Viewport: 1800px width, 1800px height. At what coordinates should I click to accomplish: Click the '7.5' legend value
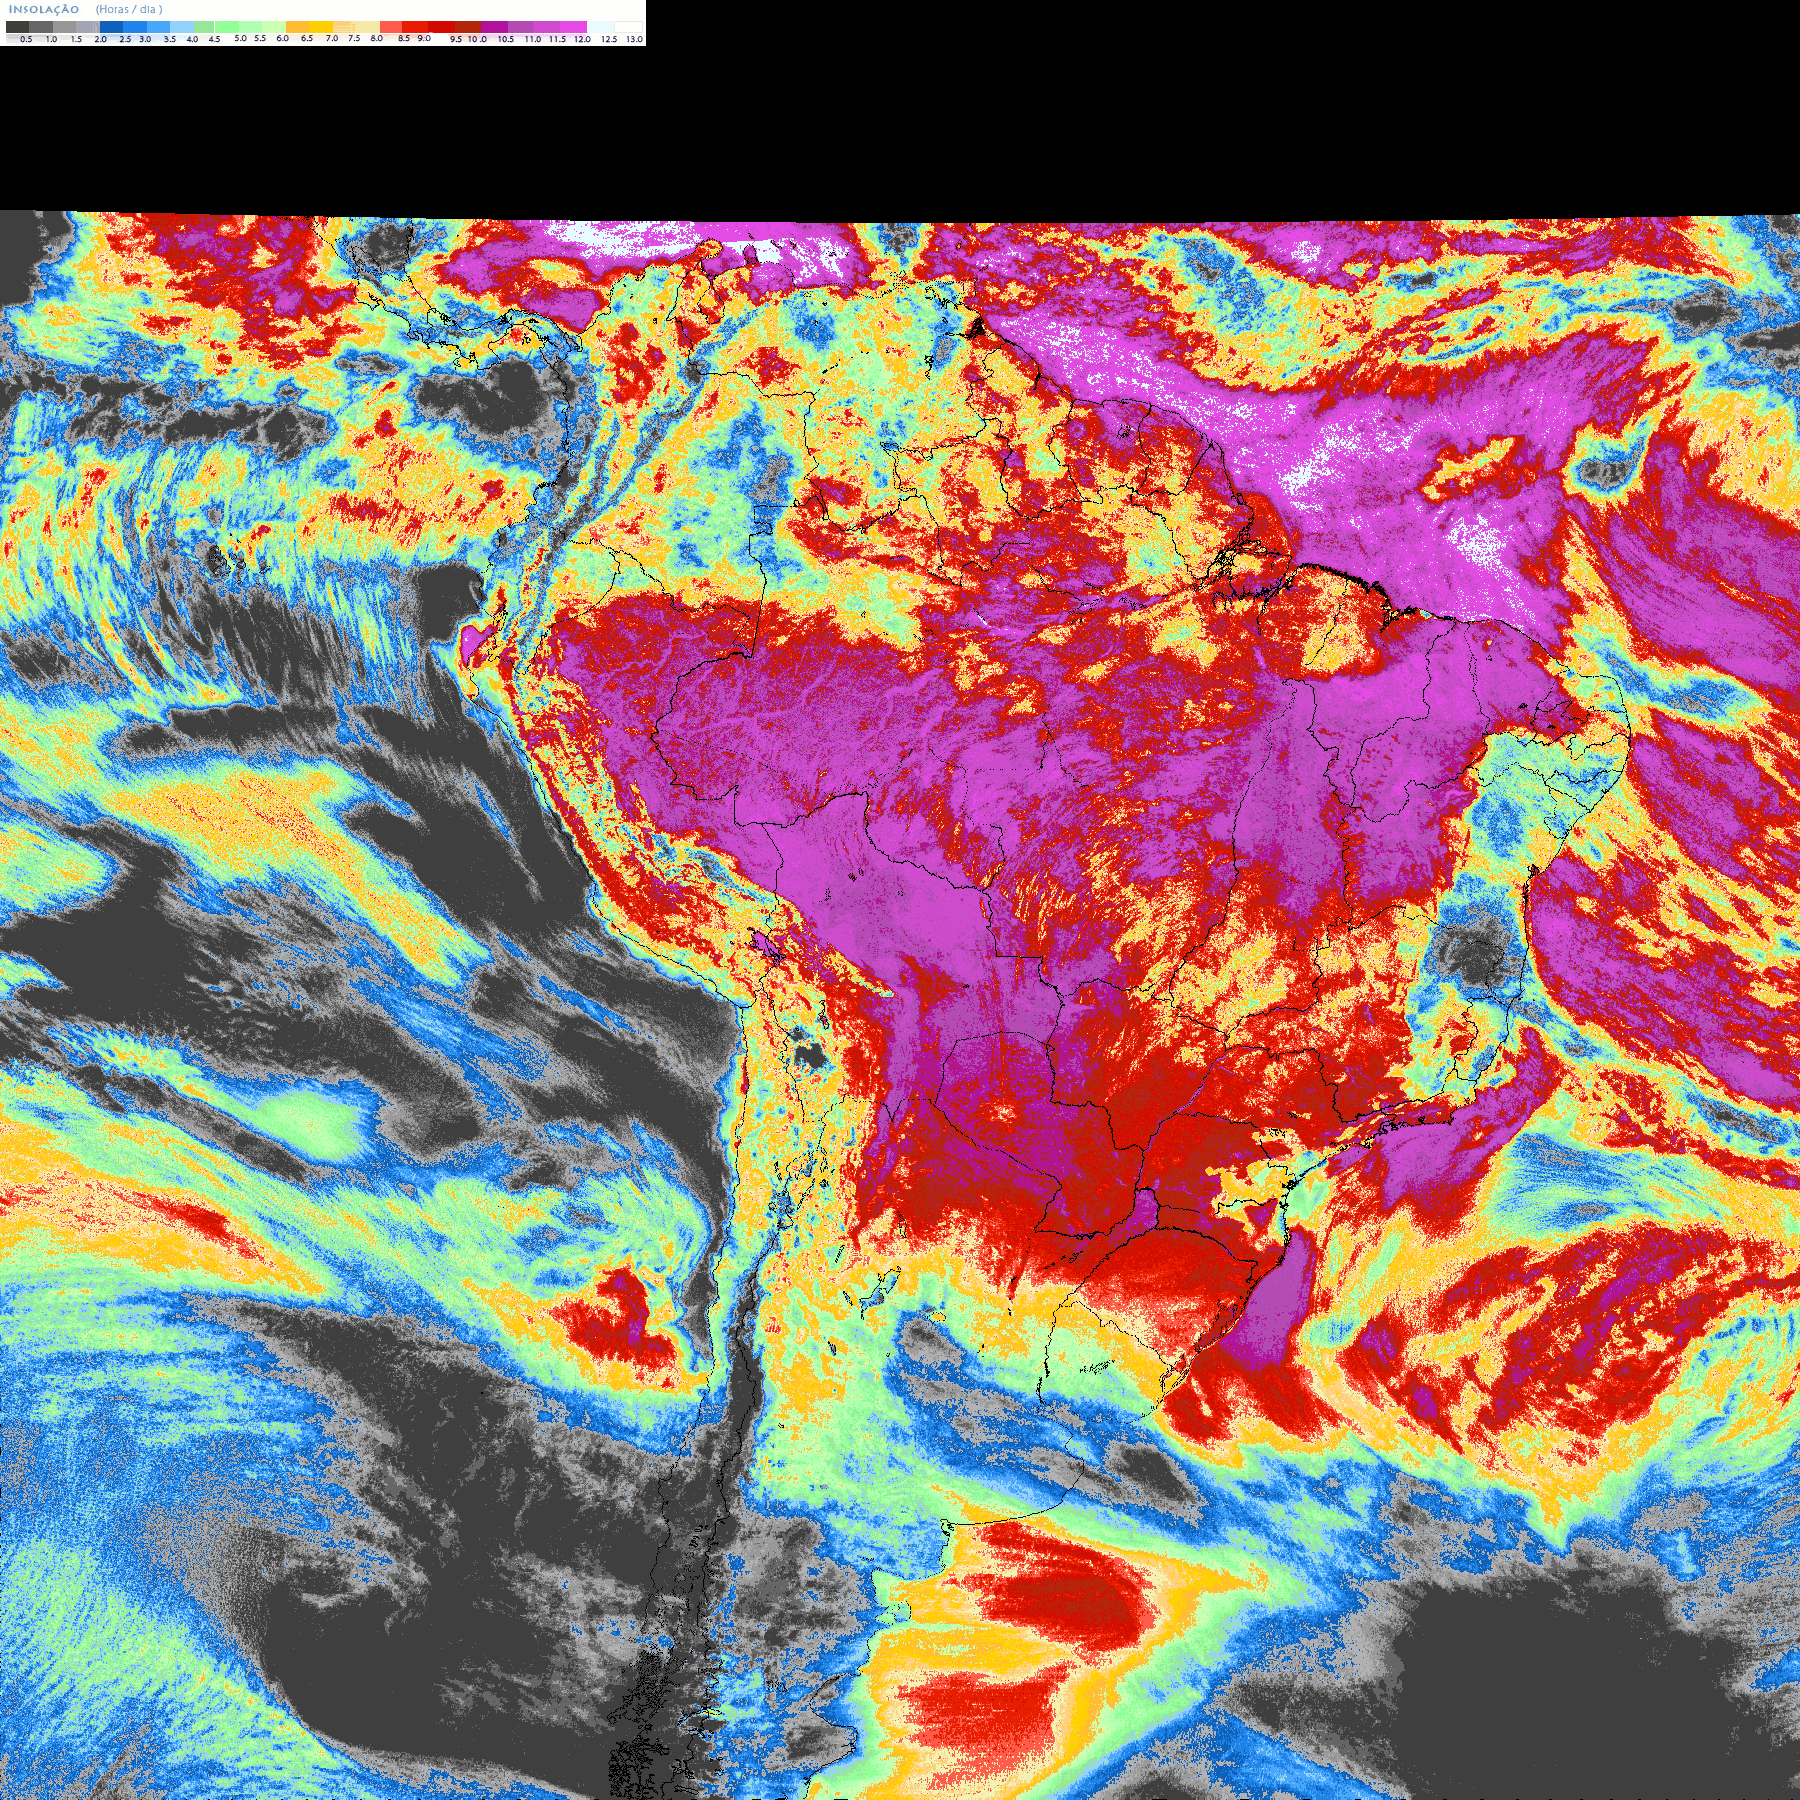coord(354,38)
